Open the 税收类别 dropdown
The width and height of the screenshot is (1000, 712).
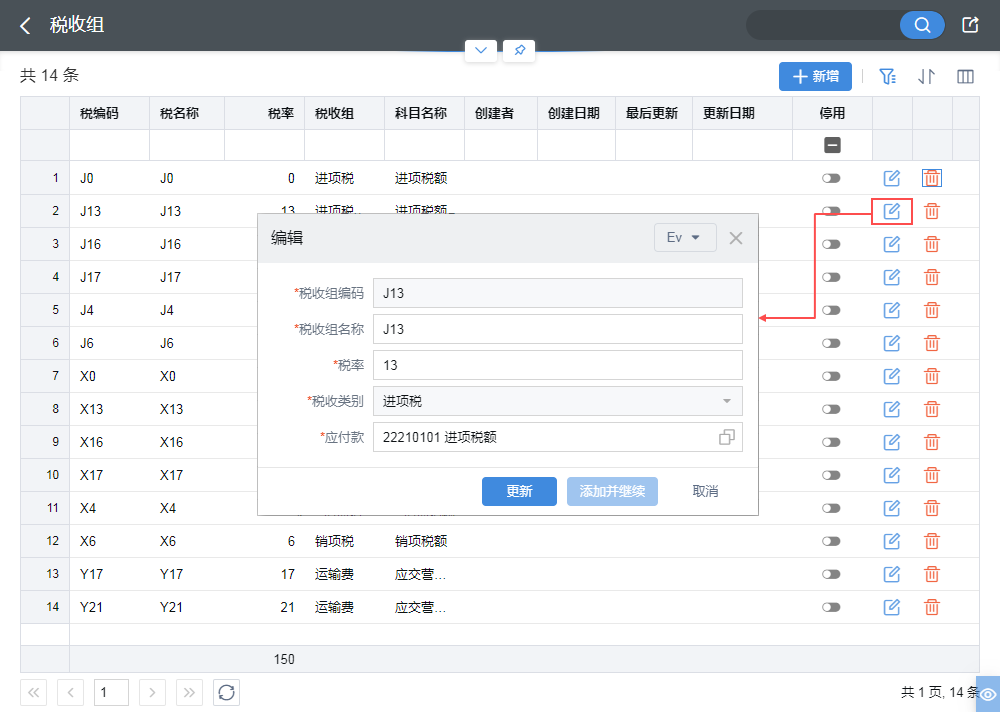(557, 401)
